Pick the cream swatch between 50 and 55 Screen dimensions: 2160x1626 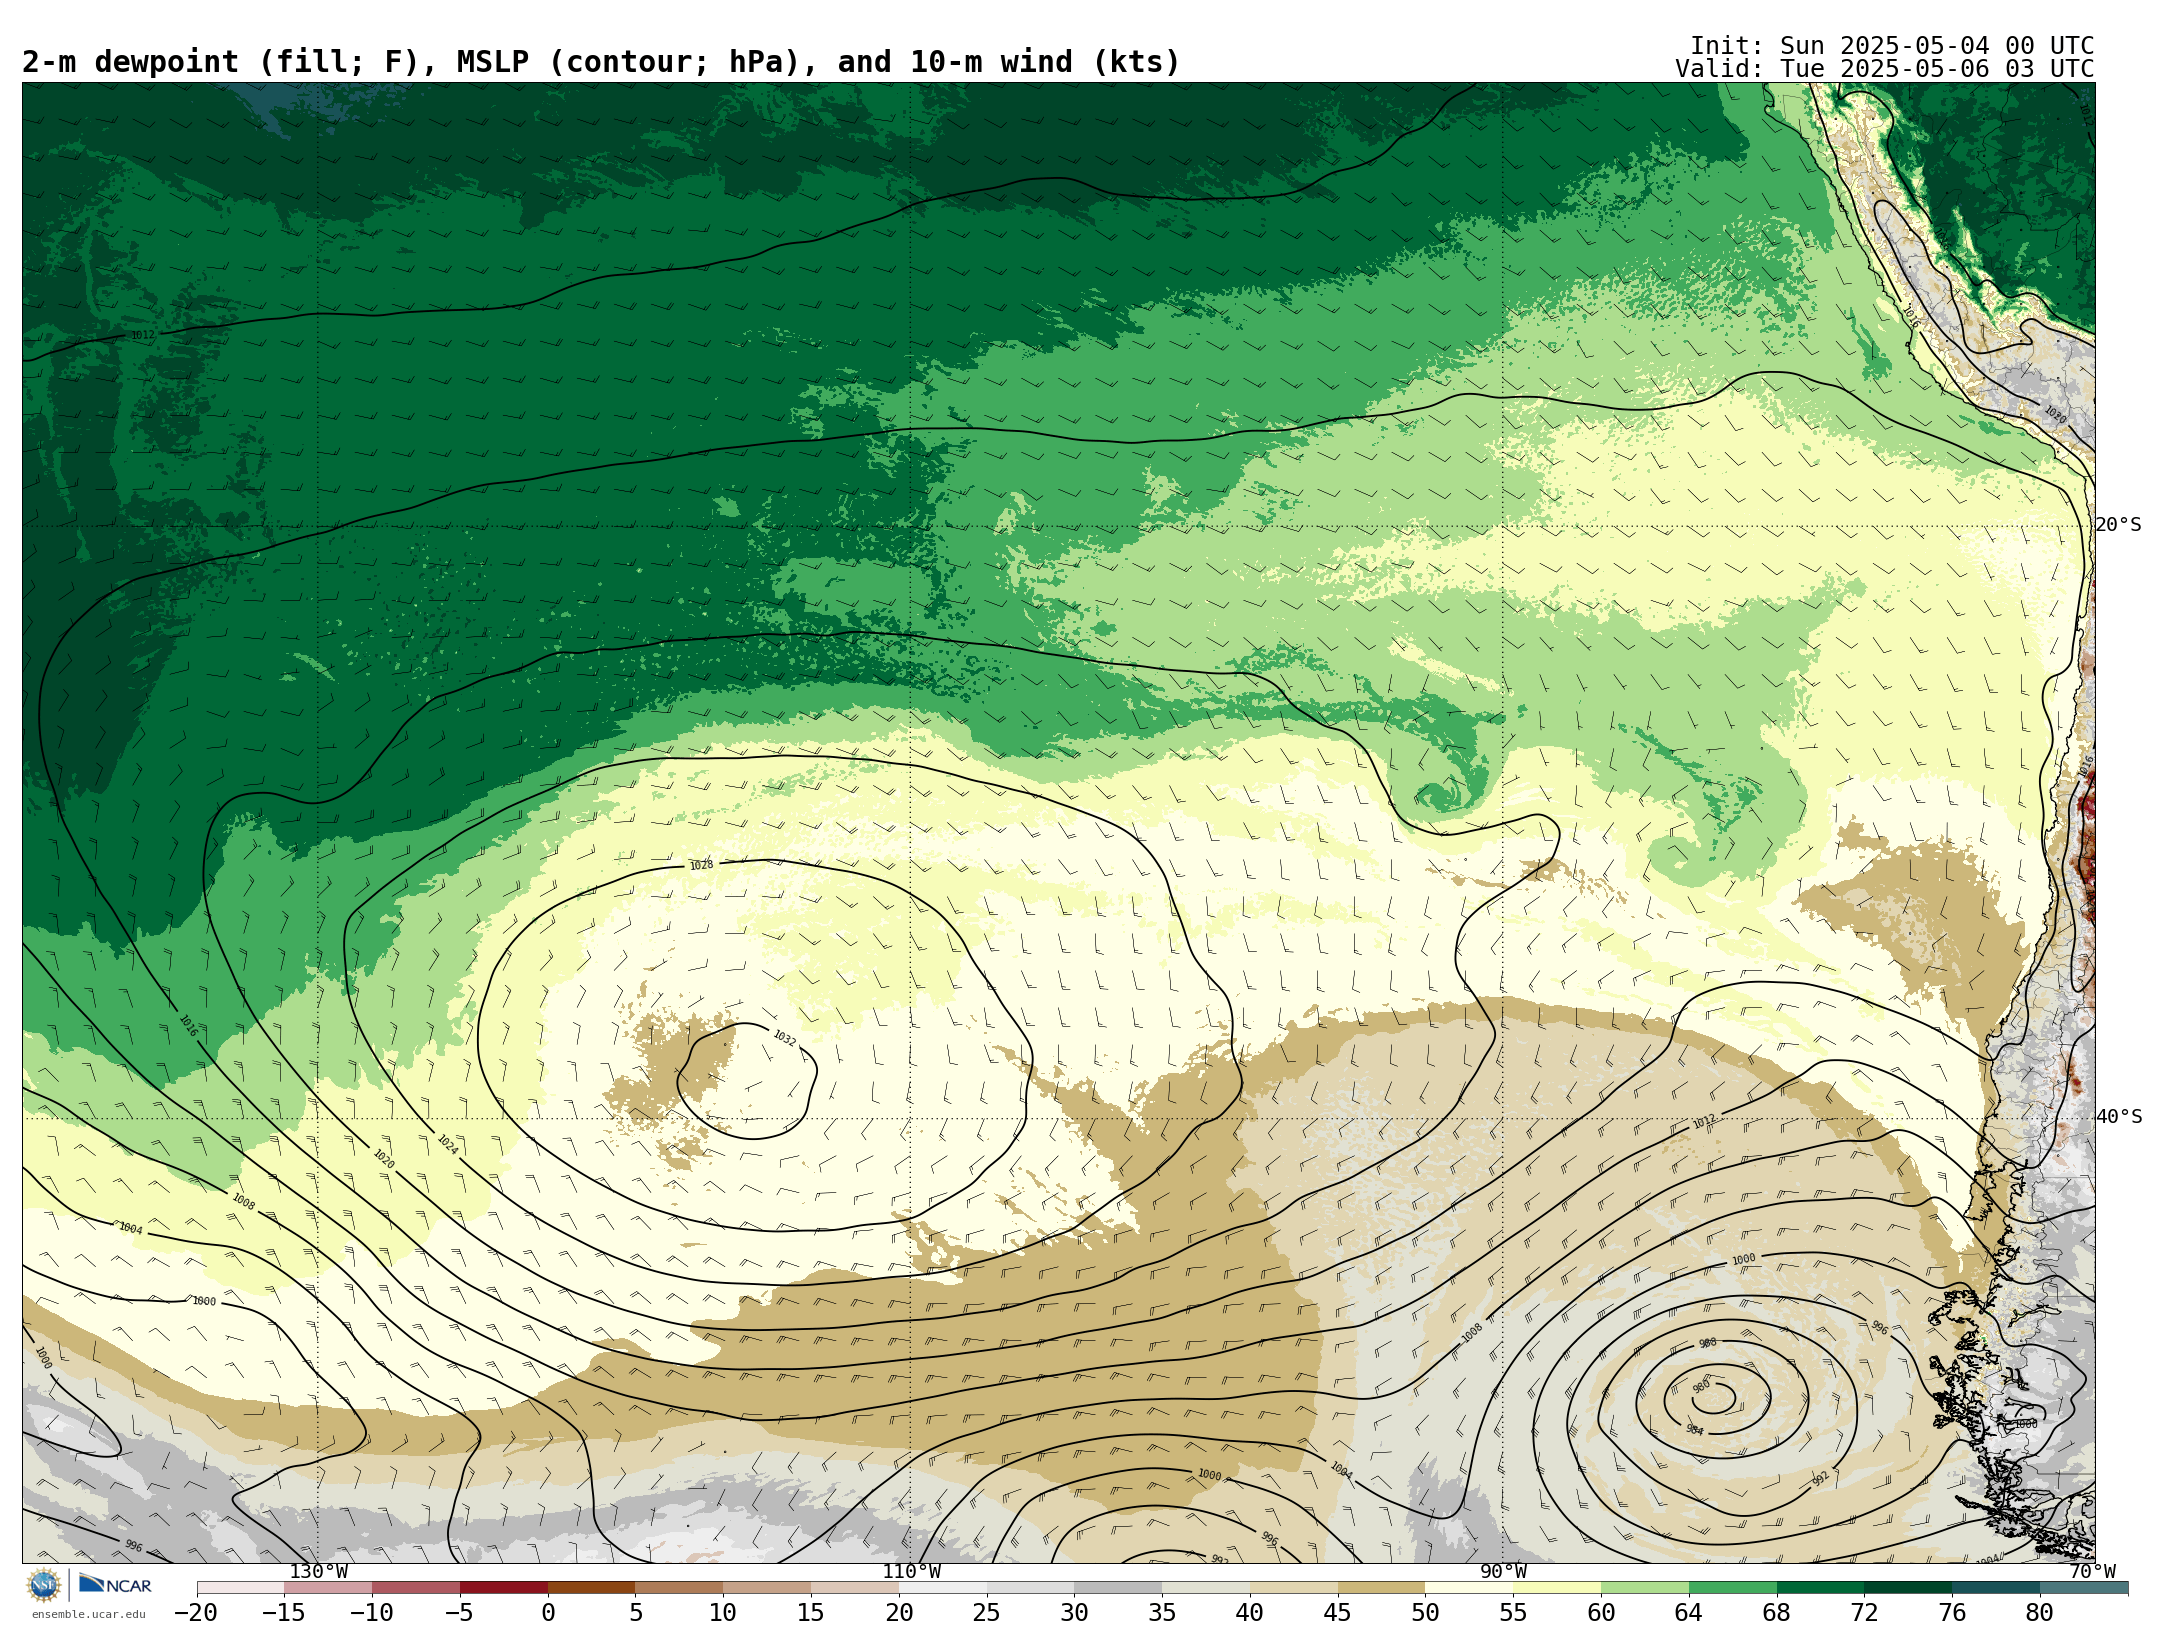pyautogui.click(x=1469, y=1588)
